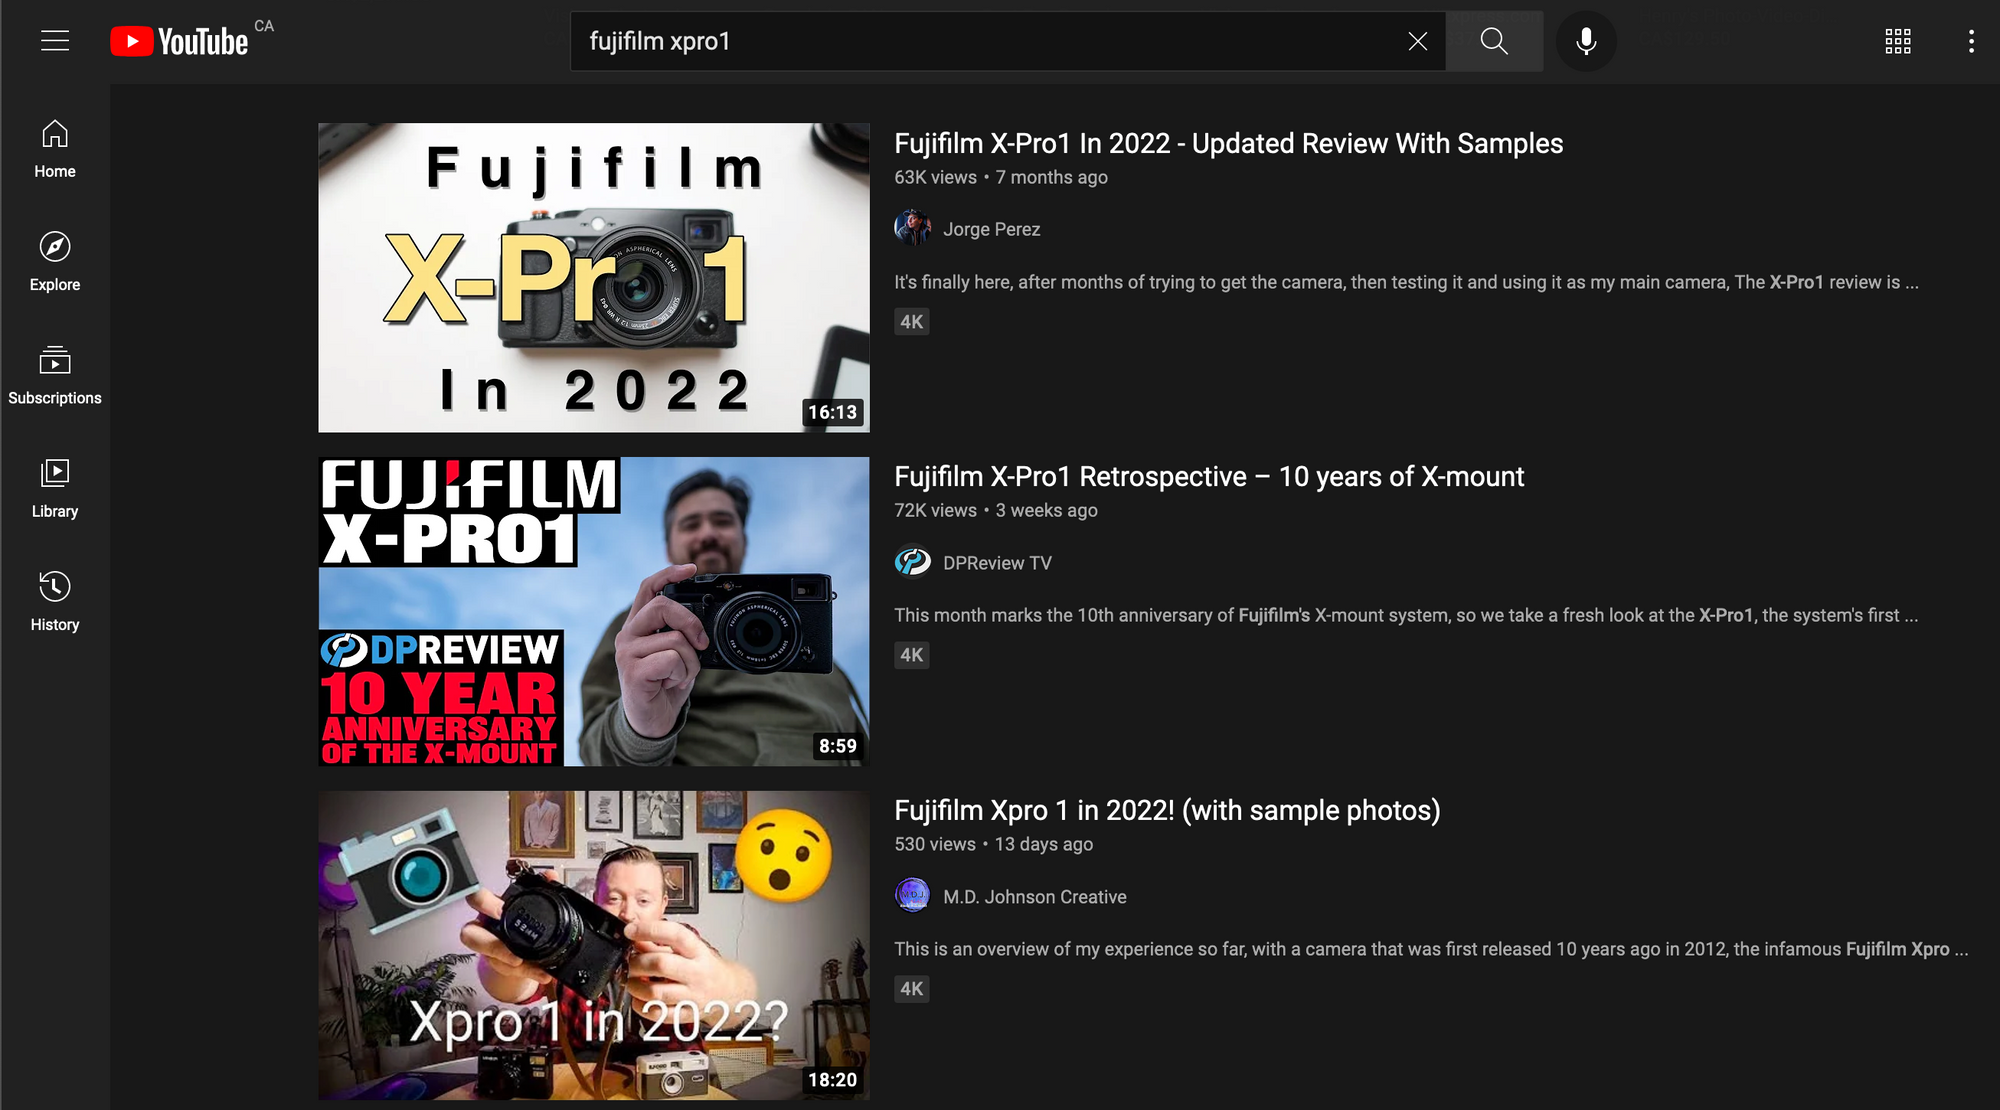Open Explore in sidebar

(x=55, y=262)
